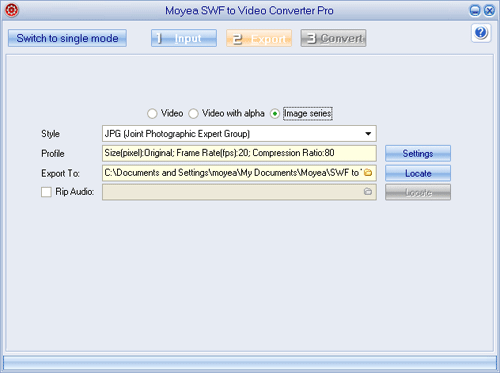The image size is (500, 373).
Task: Go to step 1 Input tab
Action: [184, 38]
